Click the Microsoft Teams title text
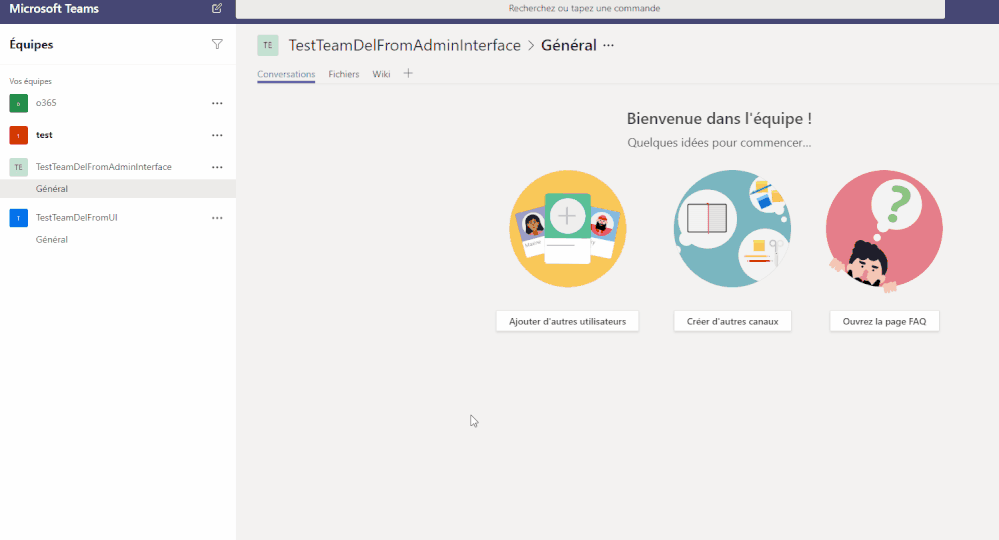This screenshot has width=999, height=540. tap(54, 9)
